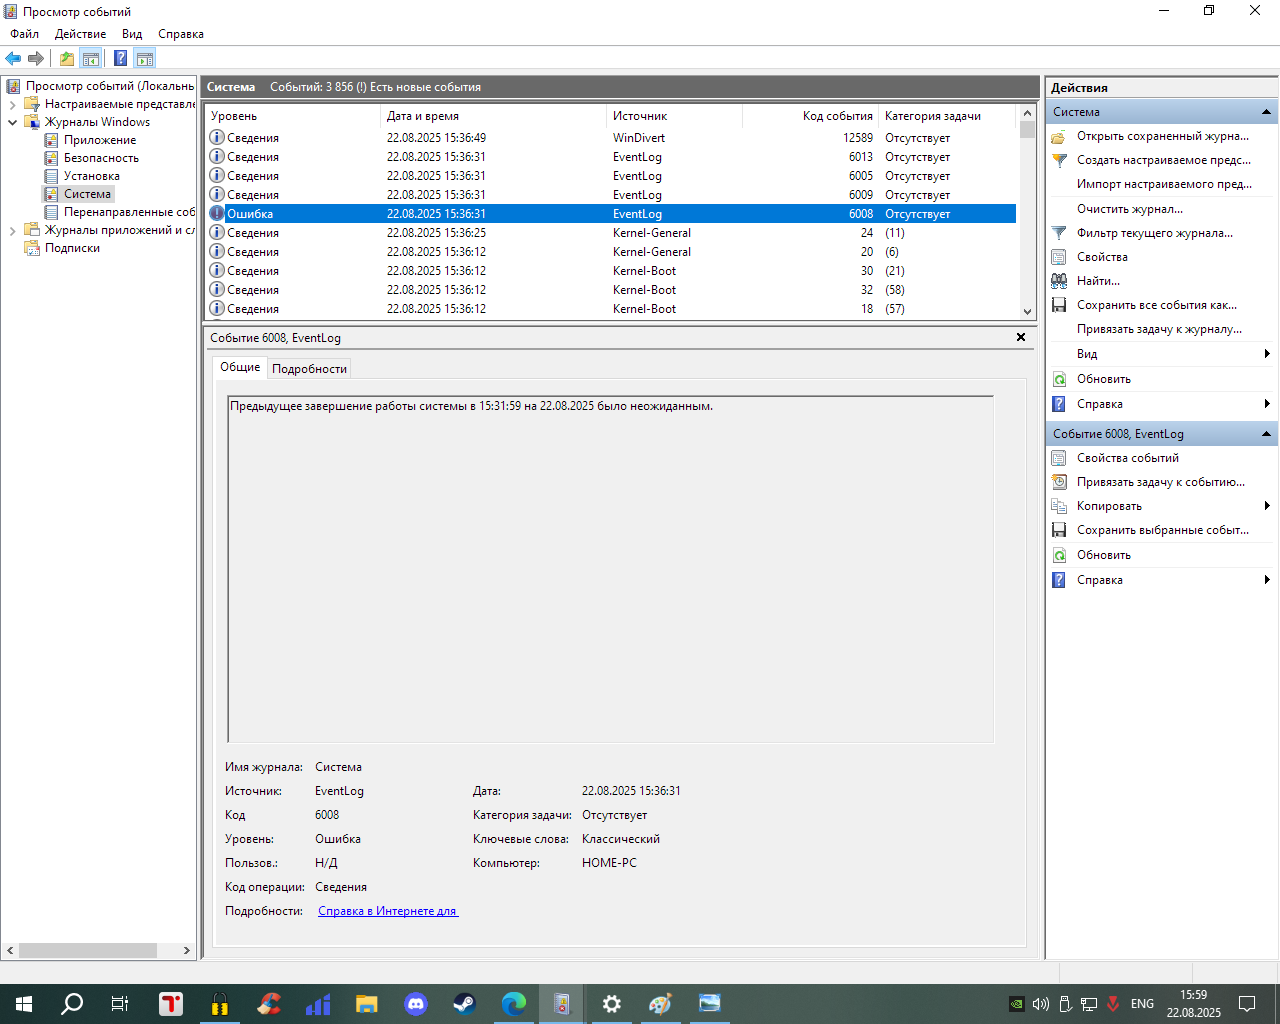This screenshot has width=1280, height=1024.
Task: Select the 'Общие' tab
Action: pos(240,367)
